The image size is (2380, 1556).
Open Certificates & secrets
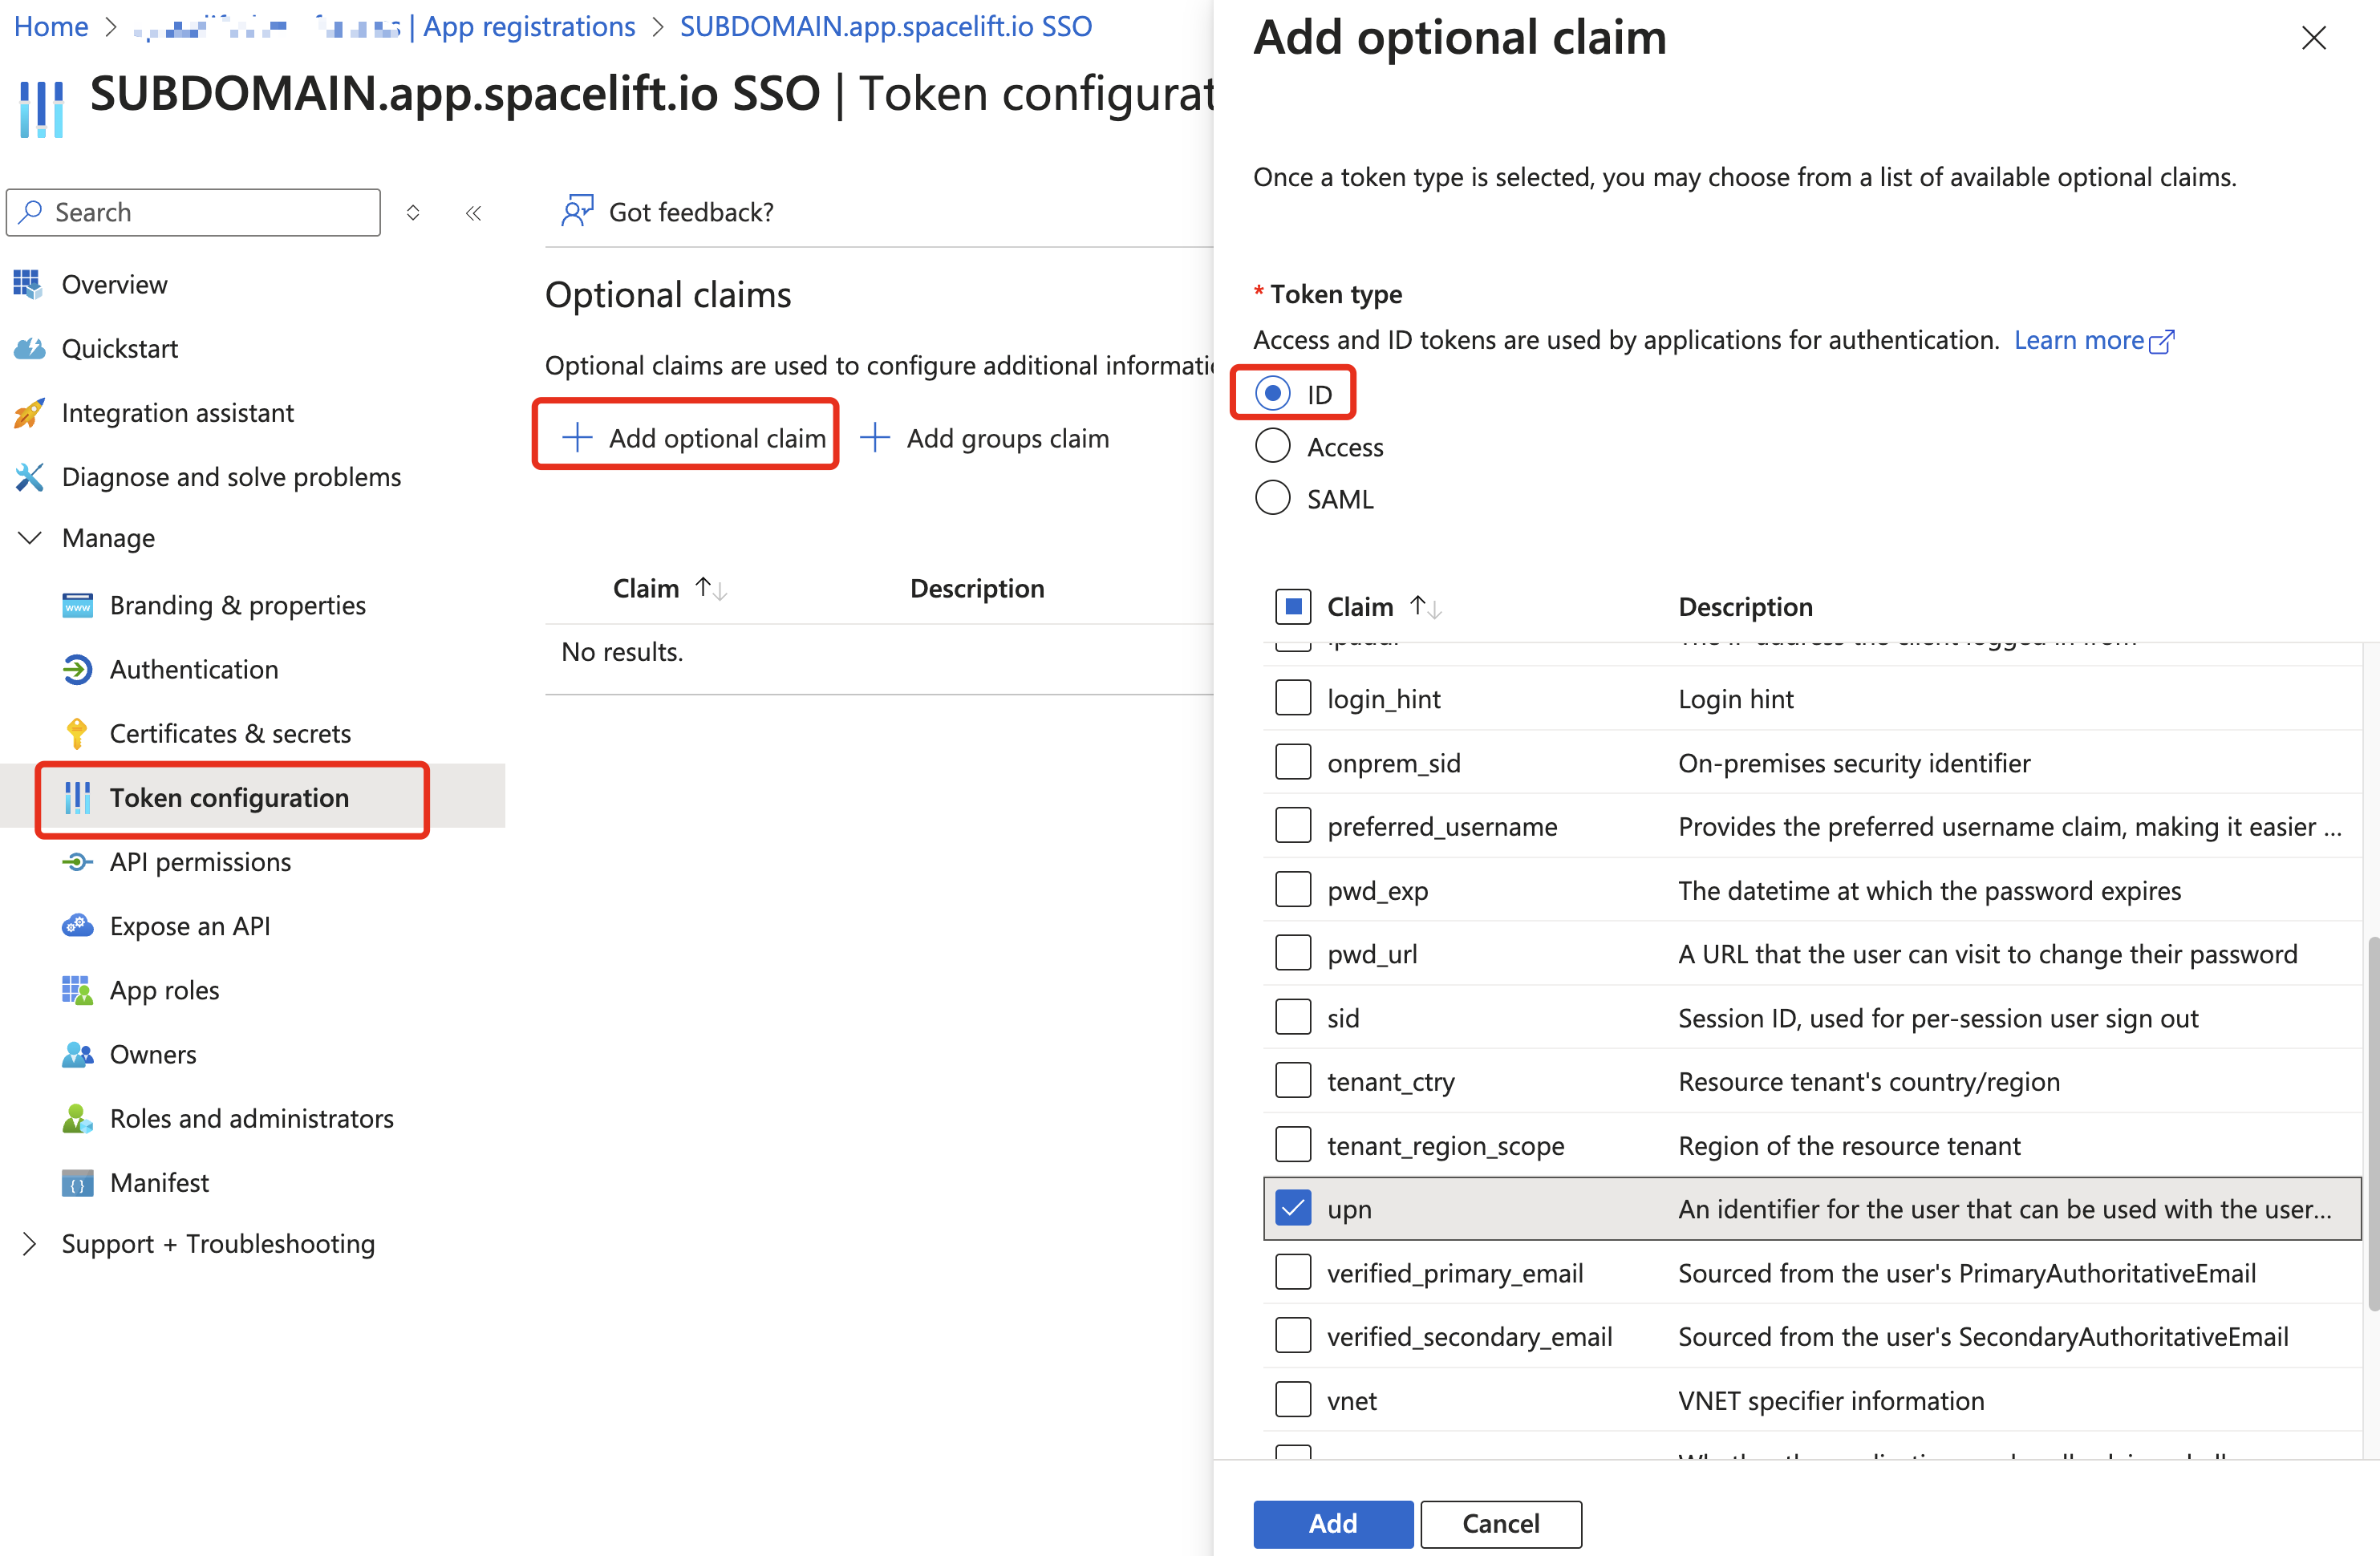point(229,733)
